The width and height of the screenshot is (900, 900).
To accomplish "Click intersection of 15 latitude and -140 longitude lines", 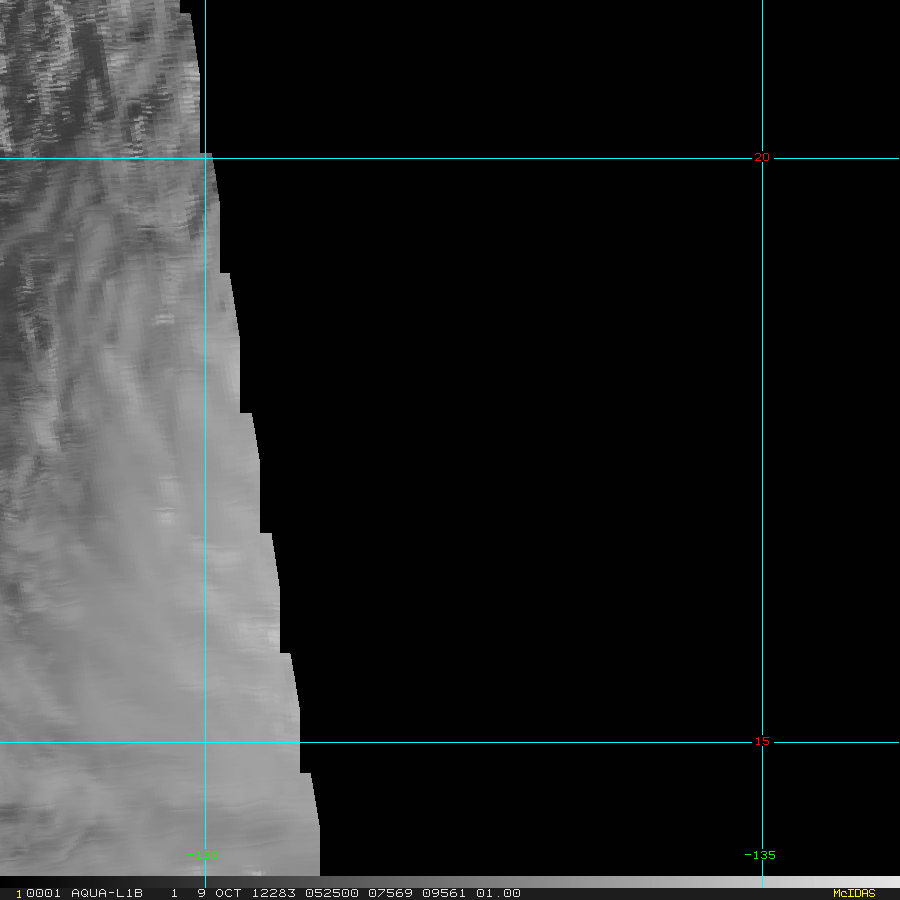I will (x=205, y=742).
